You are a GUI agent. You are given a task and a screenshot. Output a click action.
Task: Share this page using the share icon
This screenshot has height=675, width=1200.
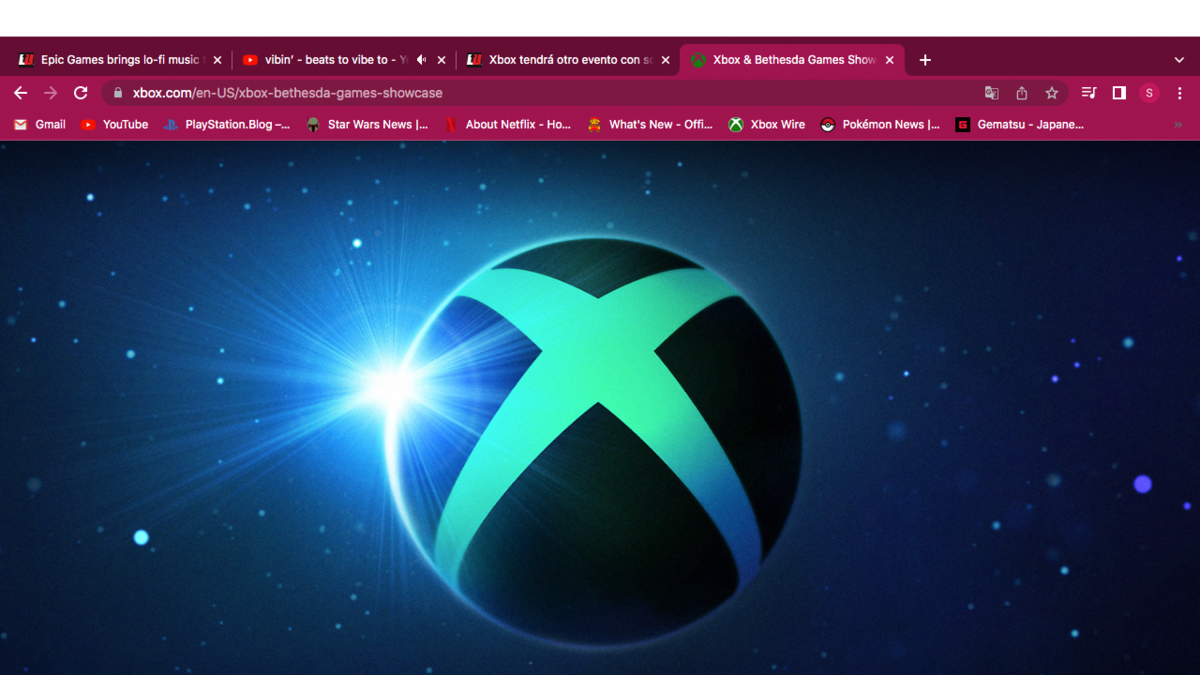click(x=1022, y=93)
